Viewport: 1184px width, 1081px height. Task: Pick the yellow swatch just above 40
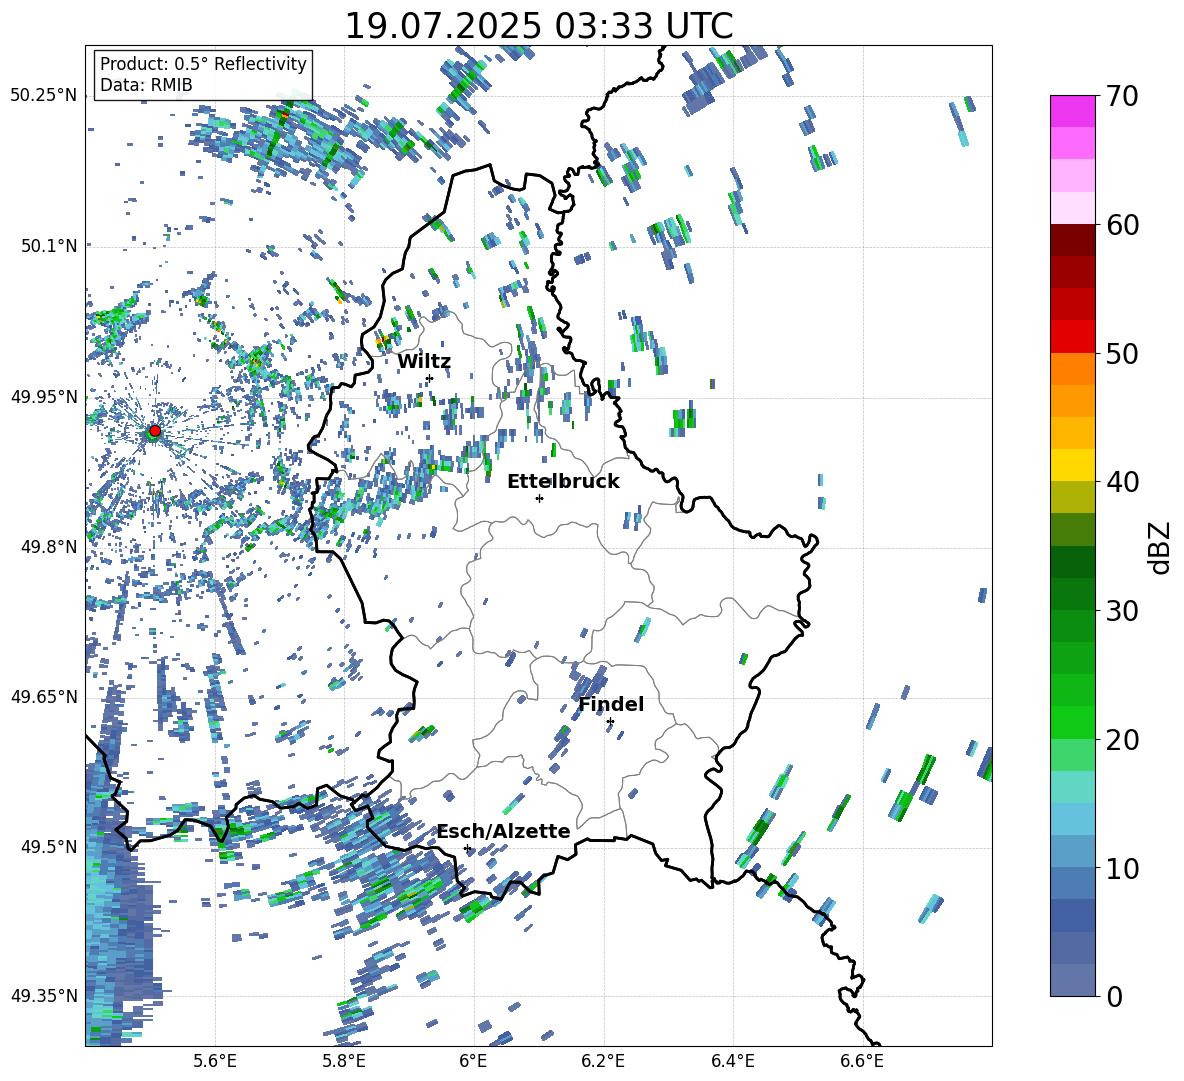coord(1073,465)
